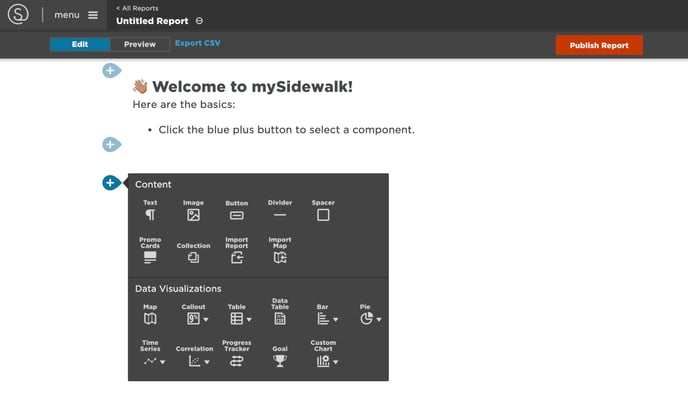The width and height of the screenshot is (688, 417).
Task: Add a Pie chart visualization
Action: [x=366, y=314]
